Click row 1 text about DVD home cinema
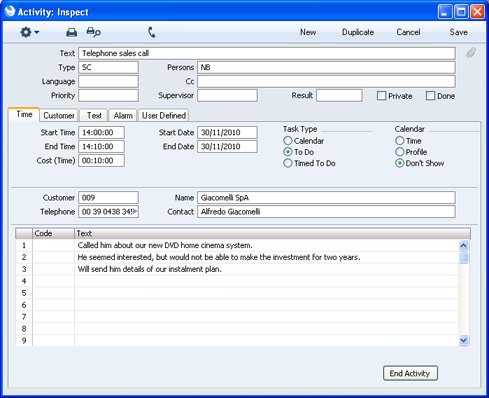This screenshot has height=398, width=489. point(165,245)
